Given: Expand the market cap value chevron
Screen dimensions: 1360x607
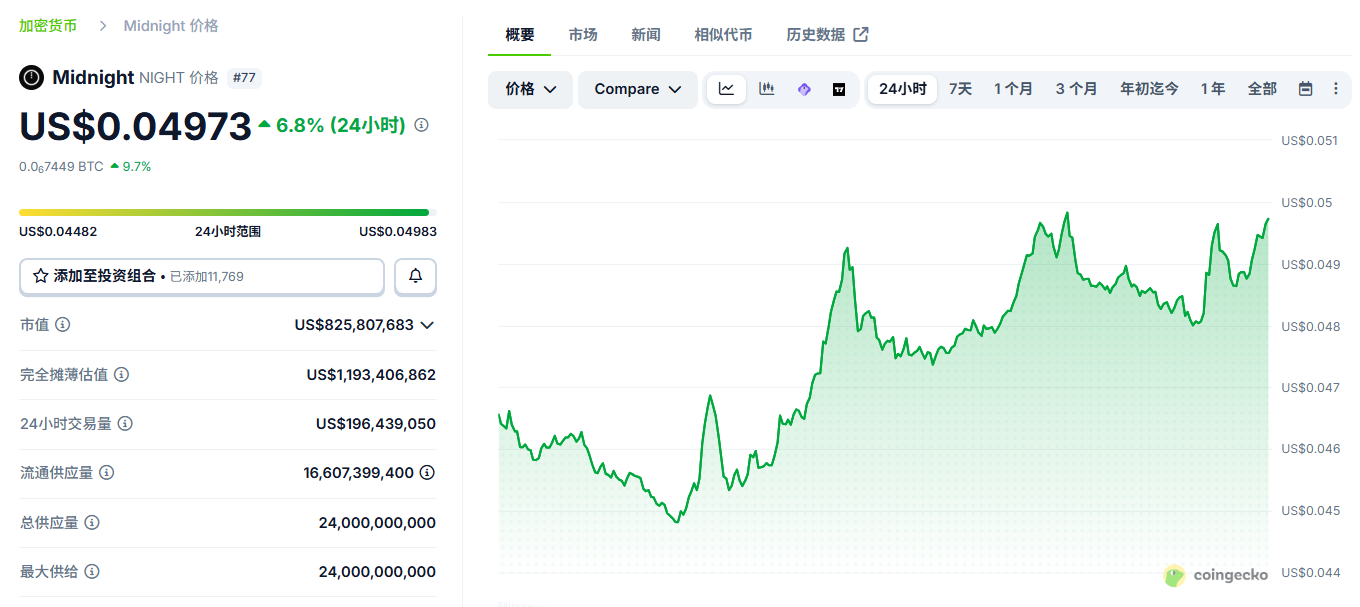Looking at the screenshot, I should pyautogui.click(x=427, y=325).
